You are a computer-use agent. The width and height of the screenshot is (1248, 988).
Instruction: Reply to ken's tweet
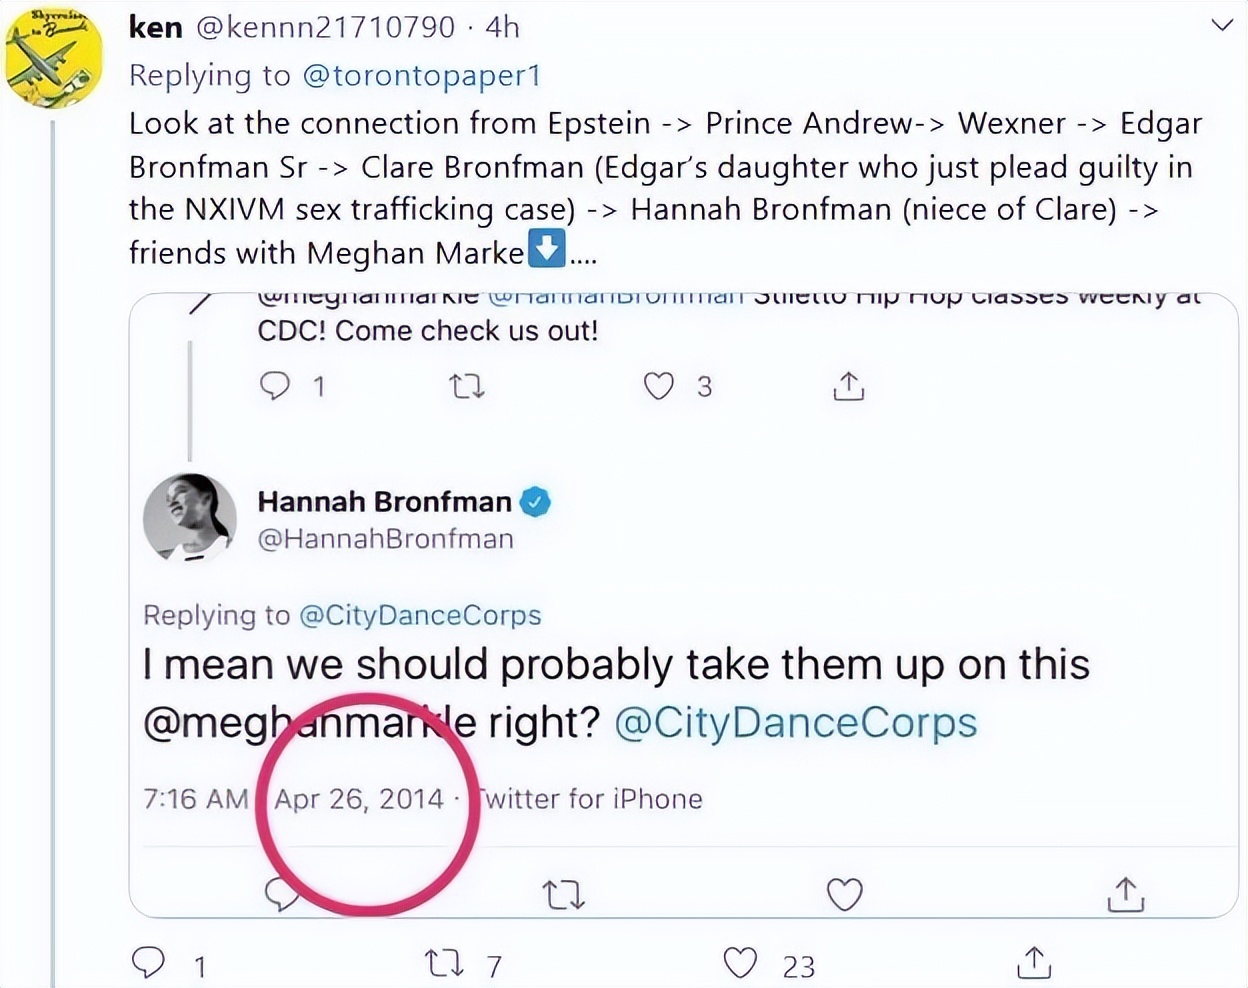[x=149, y=963]
